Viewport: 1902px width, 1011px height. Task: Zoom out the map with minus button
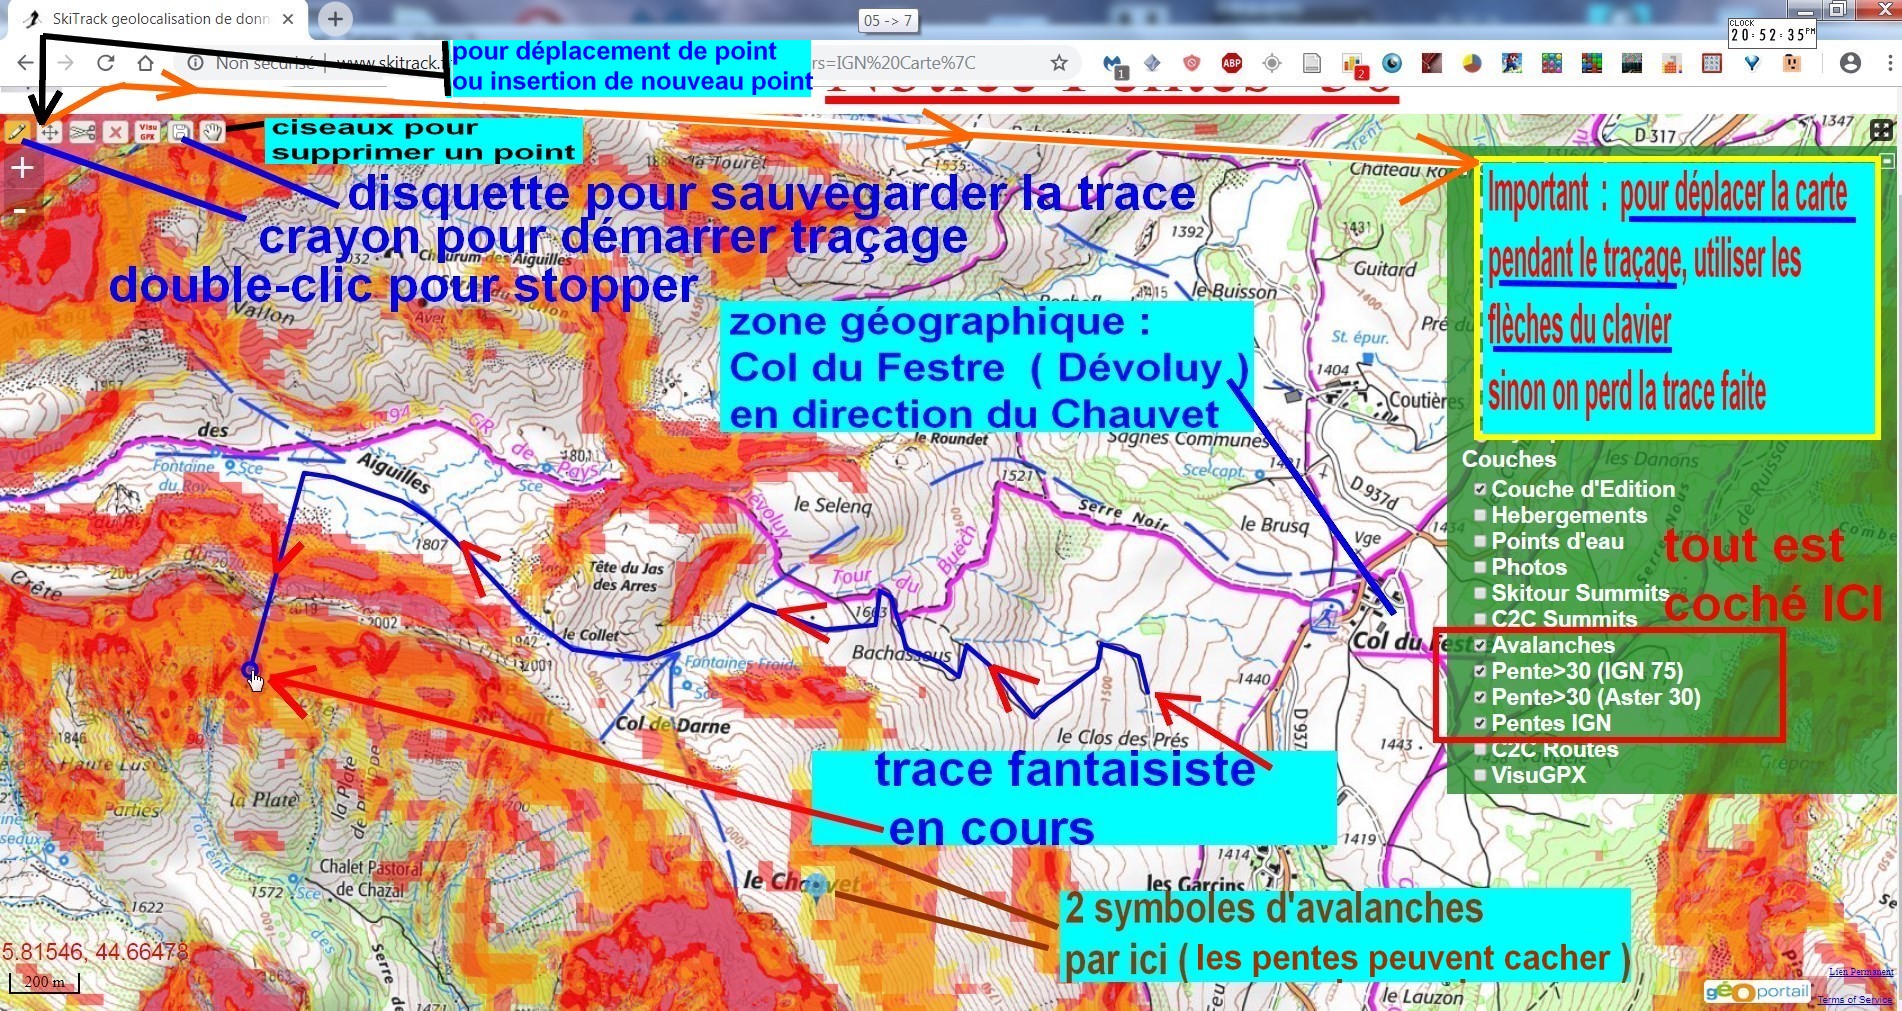pyautogui.click(x=20, y=210)
